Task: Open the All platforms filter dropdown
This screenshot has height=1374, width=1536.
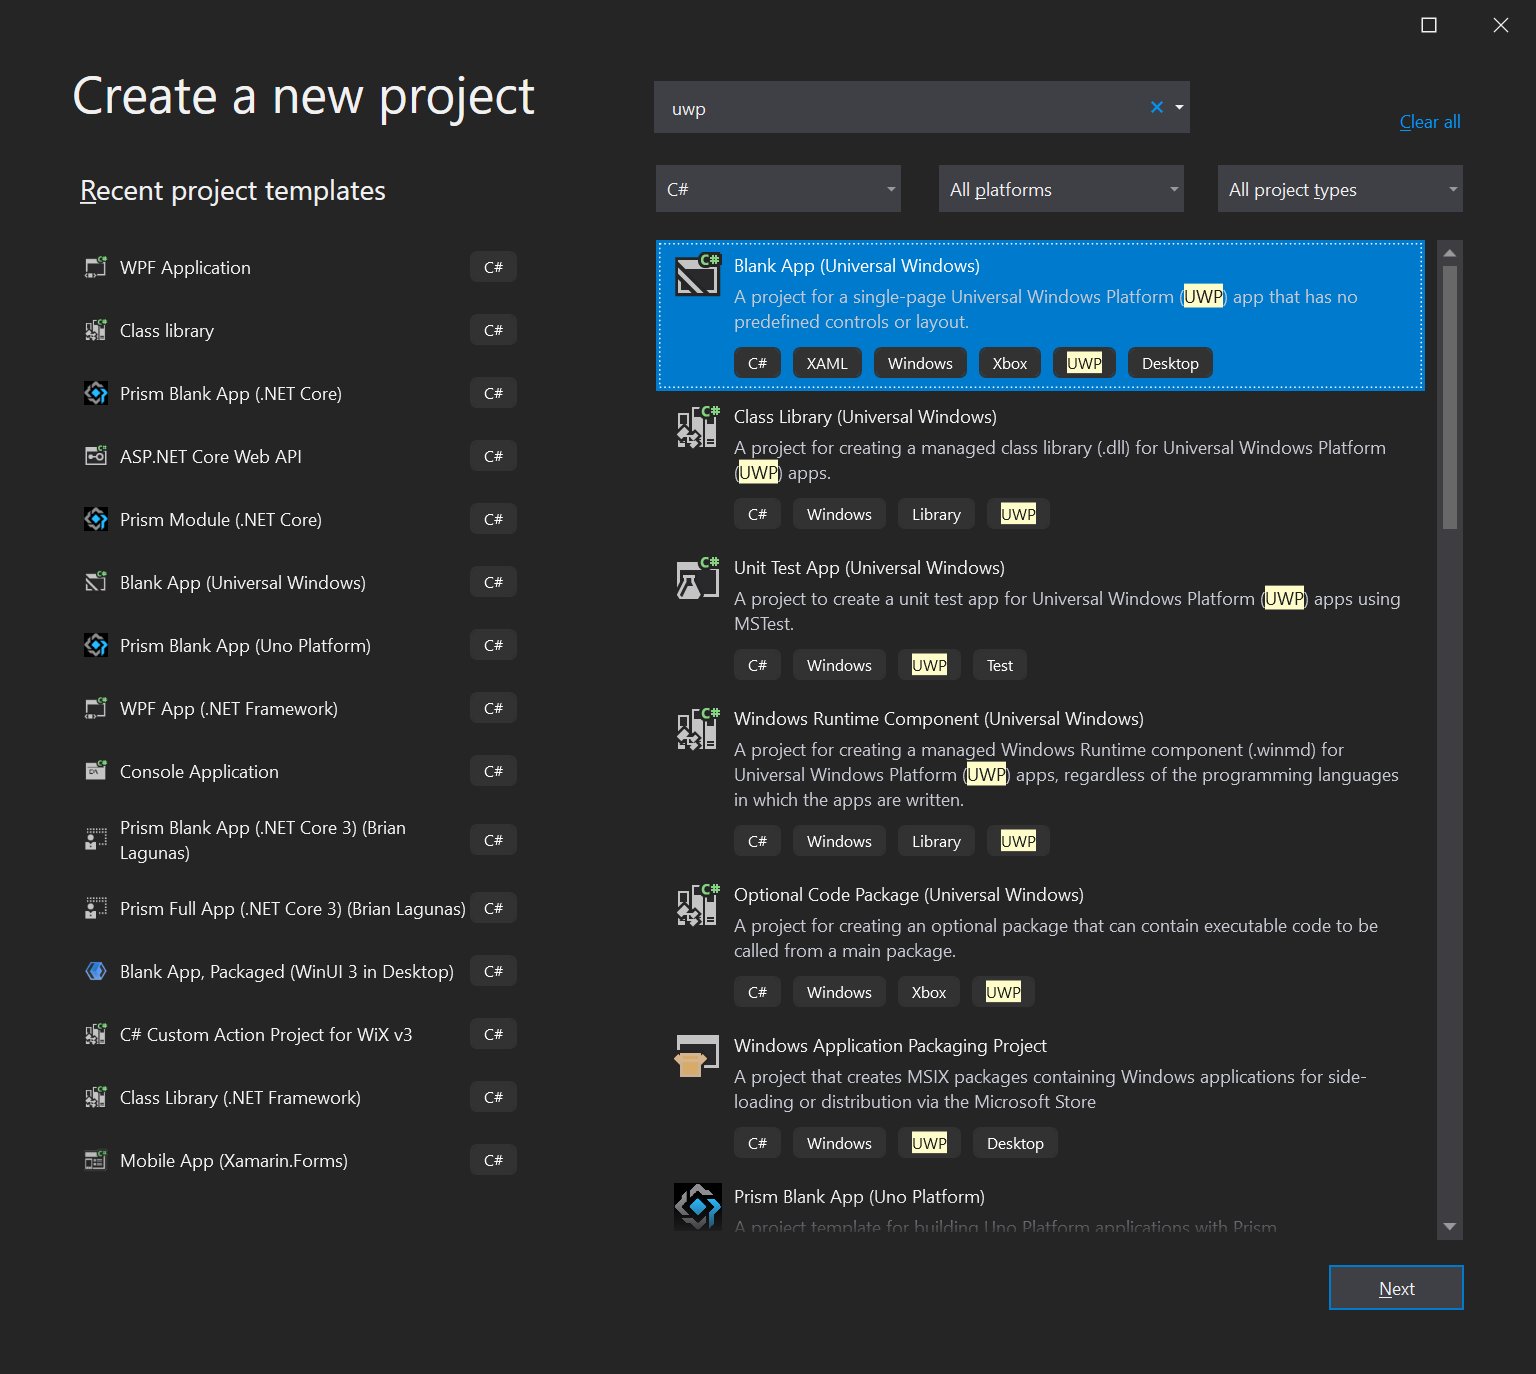Action: click(1061, 189)
